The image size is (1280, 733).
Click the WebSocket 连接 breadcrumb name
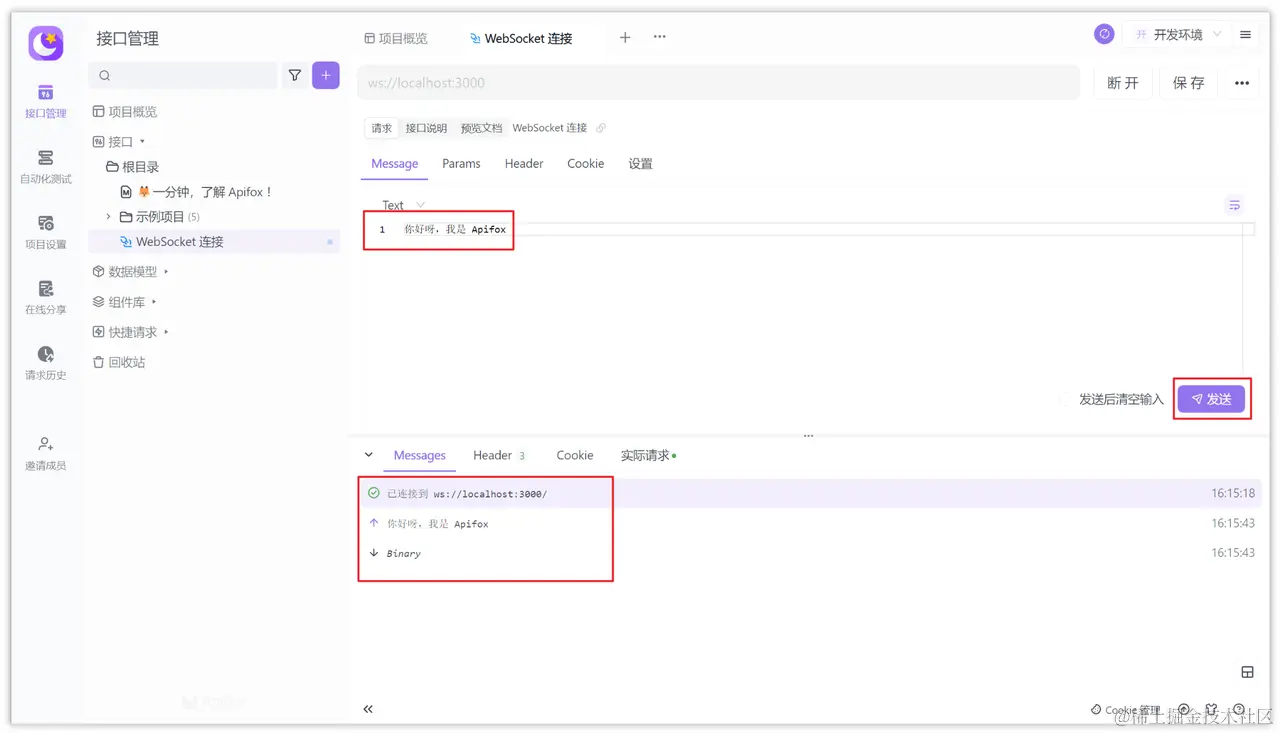point(550,128)
